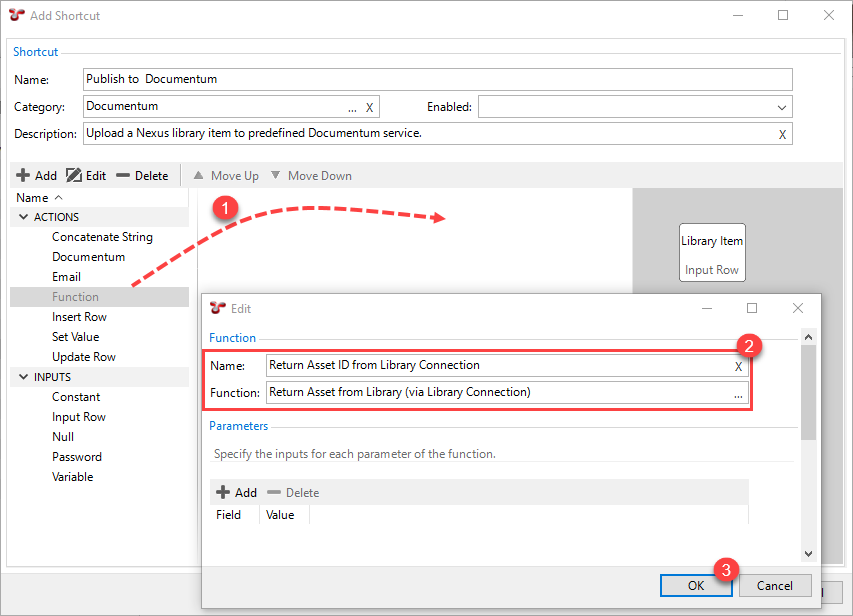
Task: Click the Delete minus icon in toolbar
Action: (x=123, y=175)
